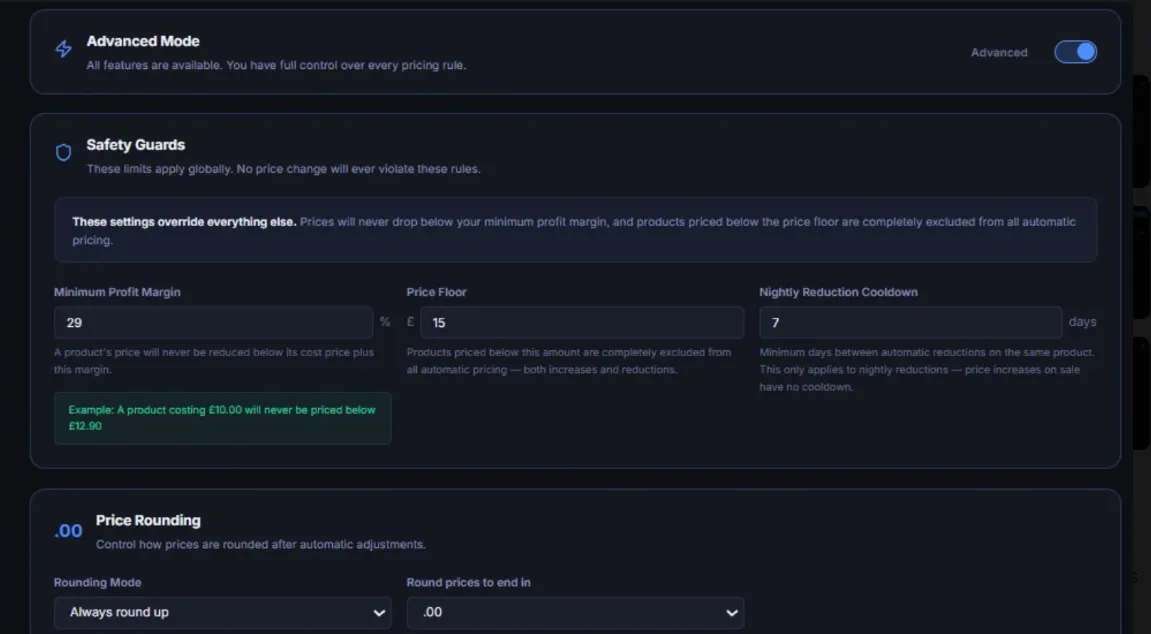The width and height of the screenshot is (1151, 634).
Task: Click the green £12.90 example box
Action: (x=222, y=418)
